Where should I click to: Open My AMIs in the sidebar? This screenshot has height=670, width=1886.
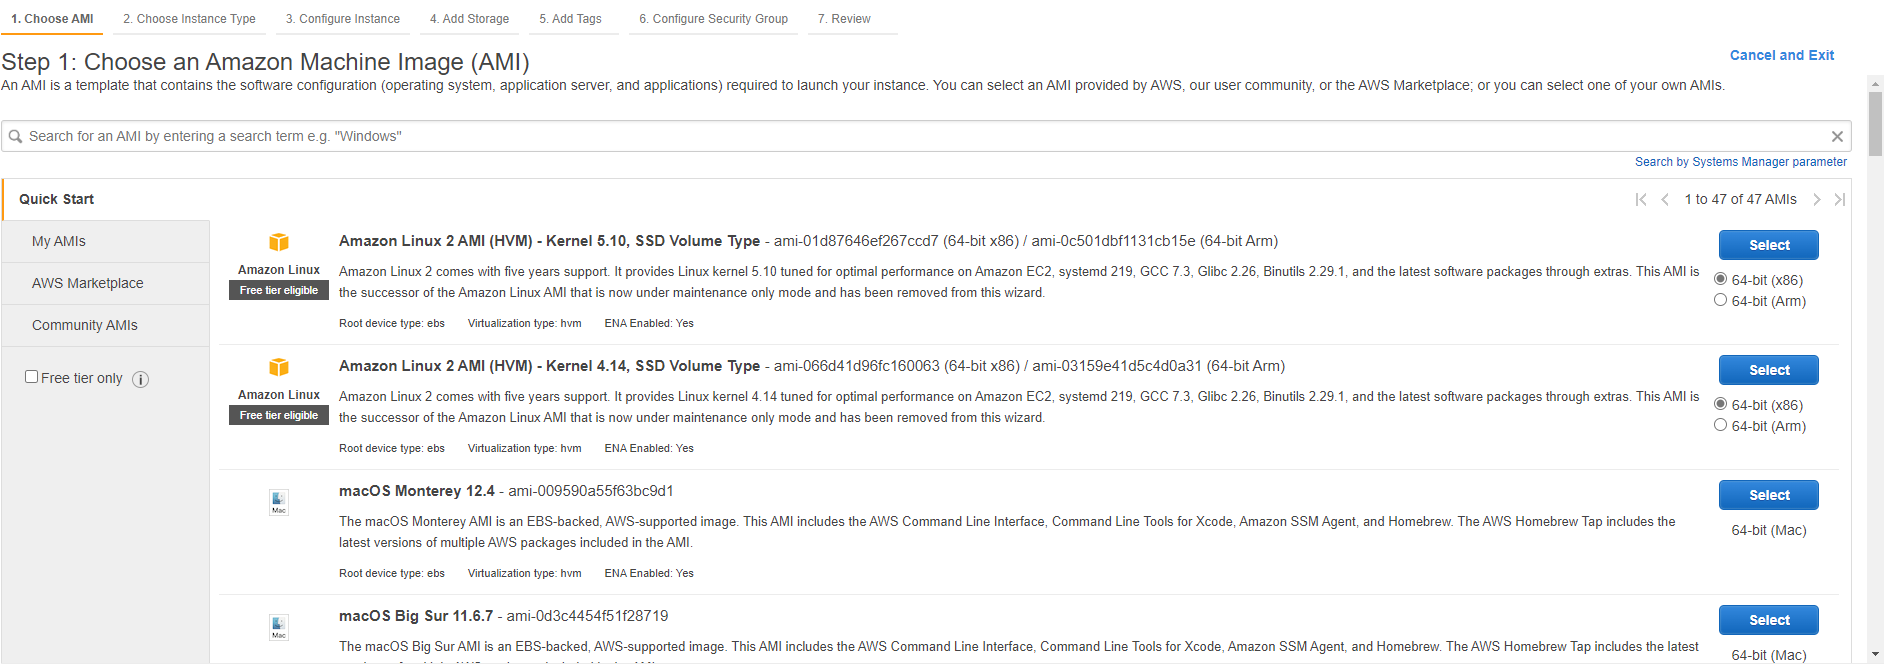tap(106, 242)
